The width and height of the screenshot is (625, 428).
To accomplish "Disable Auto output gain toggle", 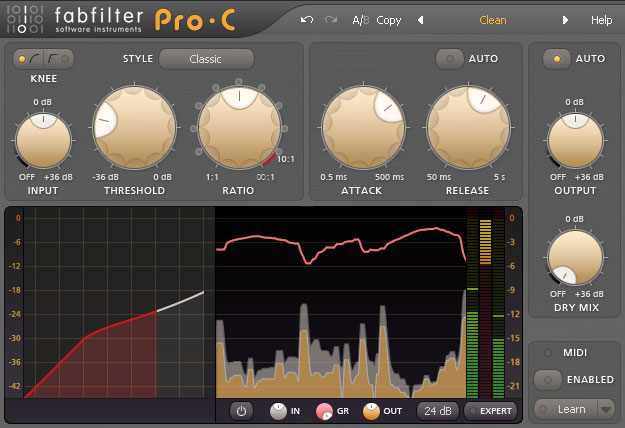I will click(x=556, y=59).
